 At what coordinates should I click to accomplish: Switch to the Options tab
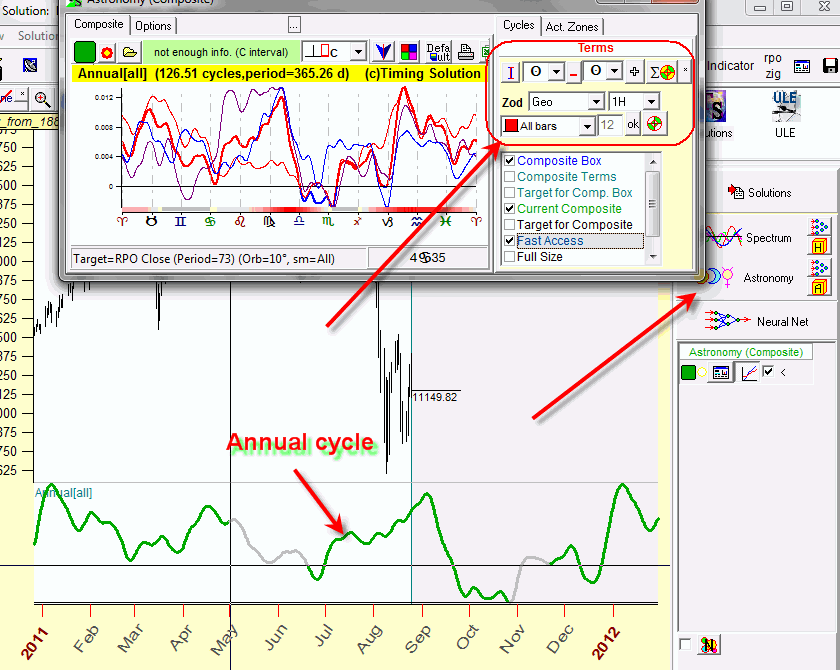coord(153,26)
